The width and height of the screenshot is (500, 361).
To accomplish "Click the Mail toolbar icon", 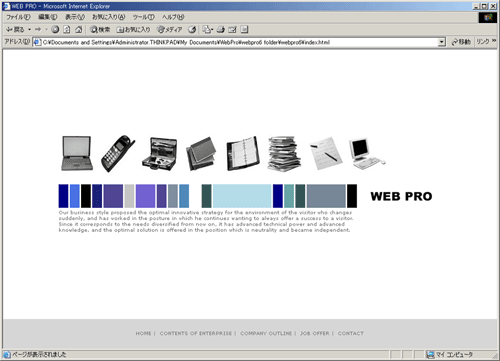I will [x=206, y=30].
